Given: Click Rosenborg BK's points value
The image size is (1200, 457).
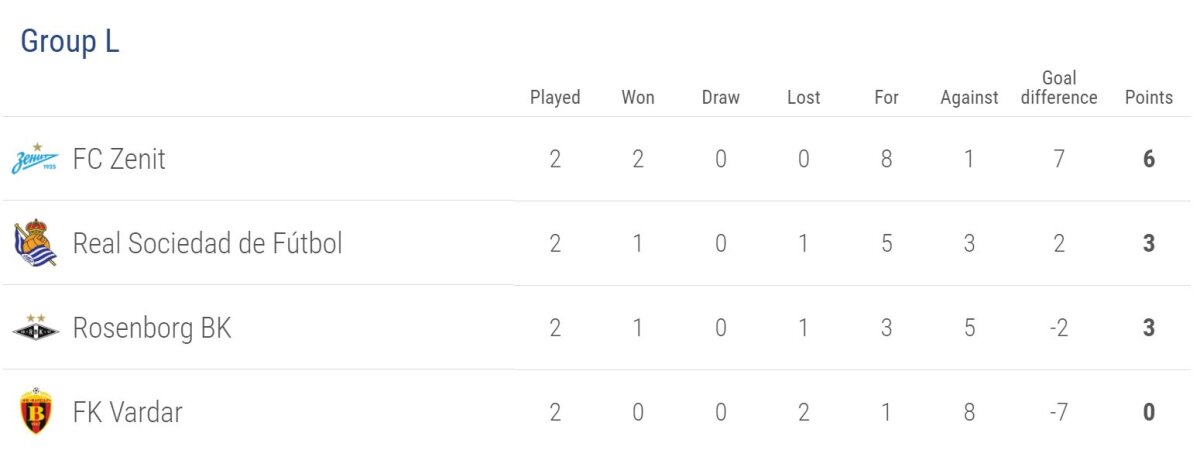Looking at the screenshot, I should tap(1149, 328).
